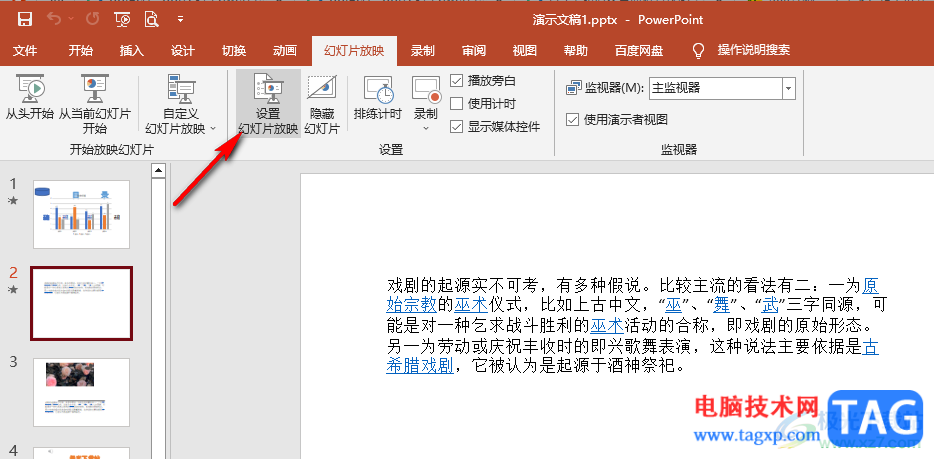Toggle the 使用演示者视图 checkbox
934x459 pixels.
(572, 120)
